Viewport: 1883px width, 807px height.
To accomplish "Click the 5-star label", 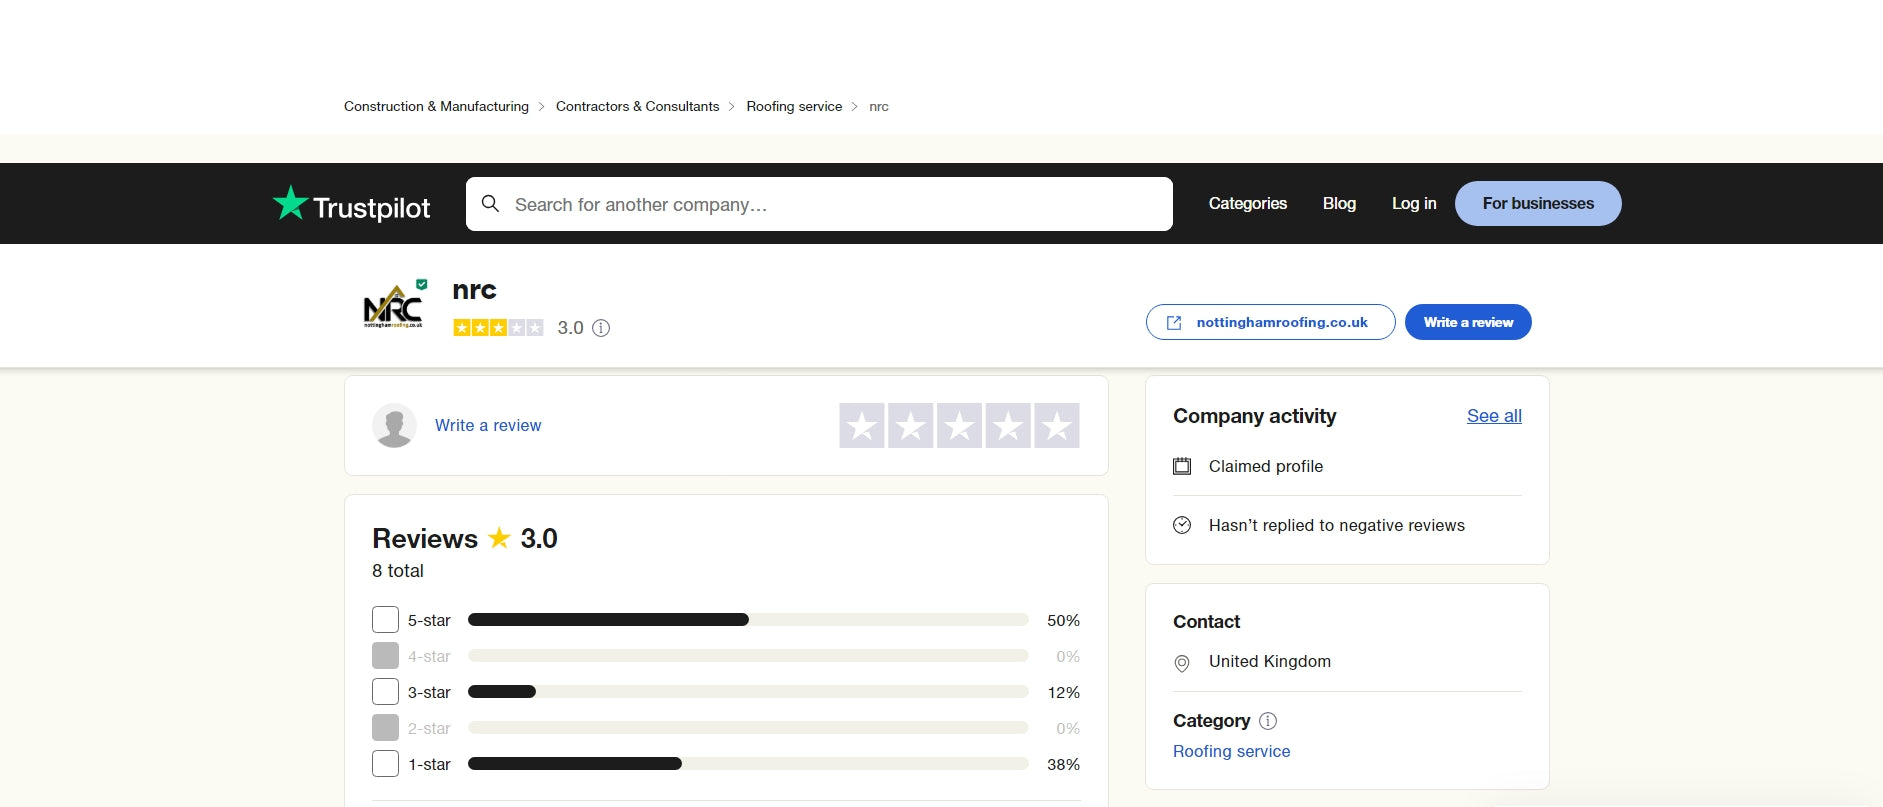I will [429, 620].
